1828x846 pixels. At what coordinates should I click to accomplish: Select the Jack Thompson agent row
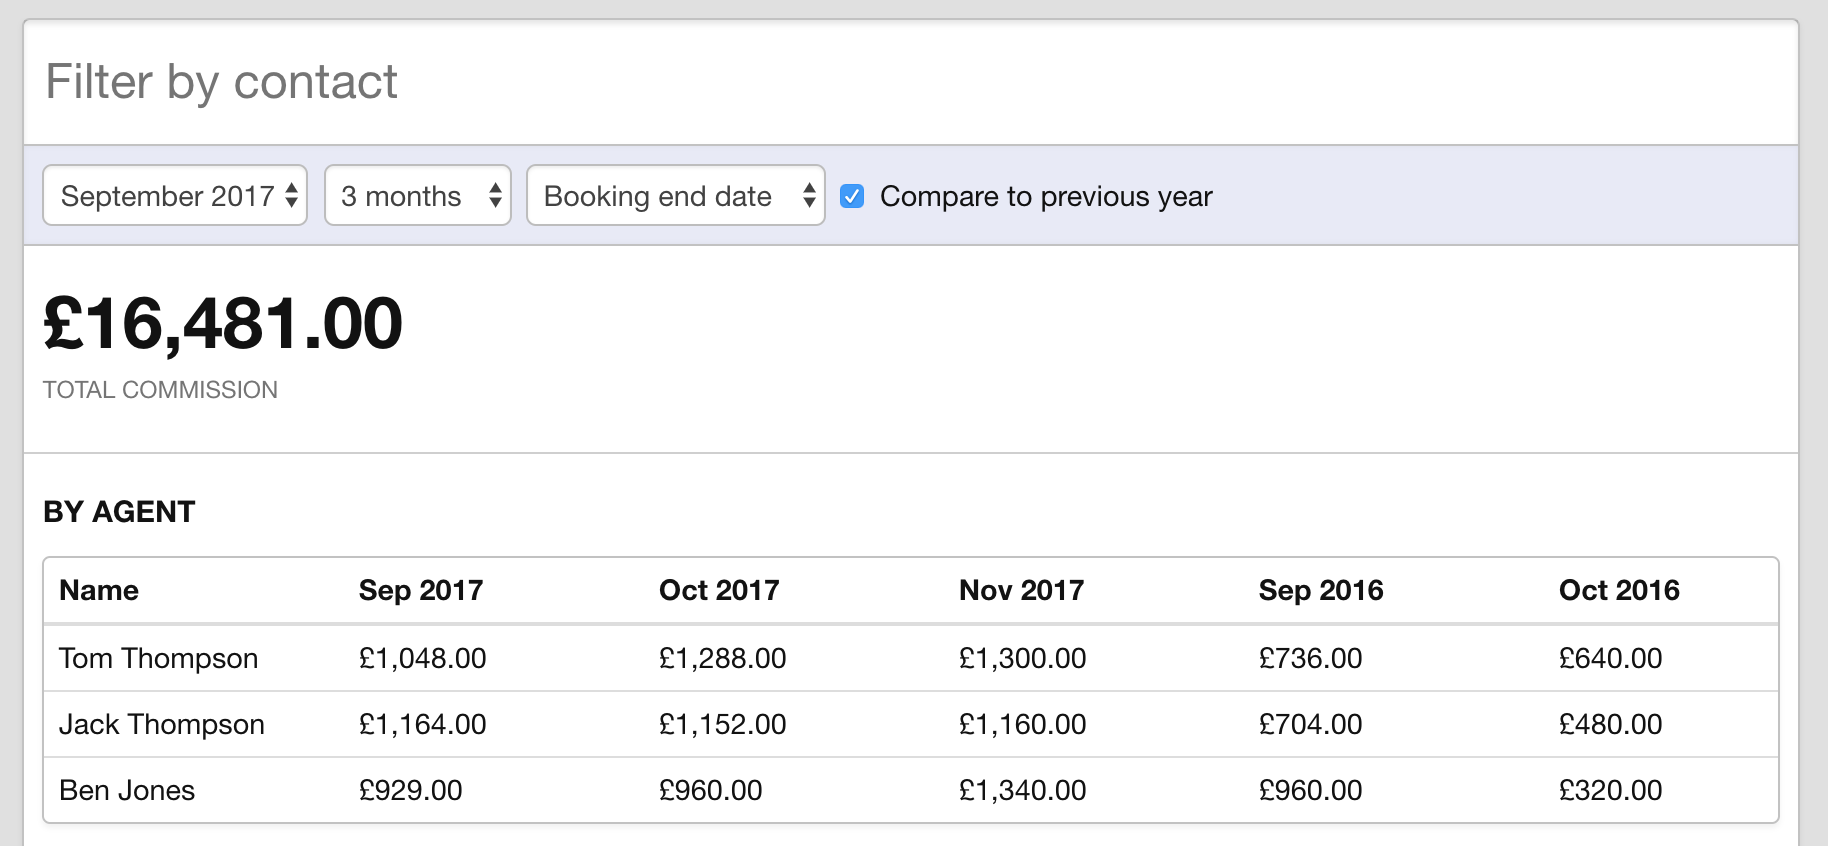tap(911, 724)
